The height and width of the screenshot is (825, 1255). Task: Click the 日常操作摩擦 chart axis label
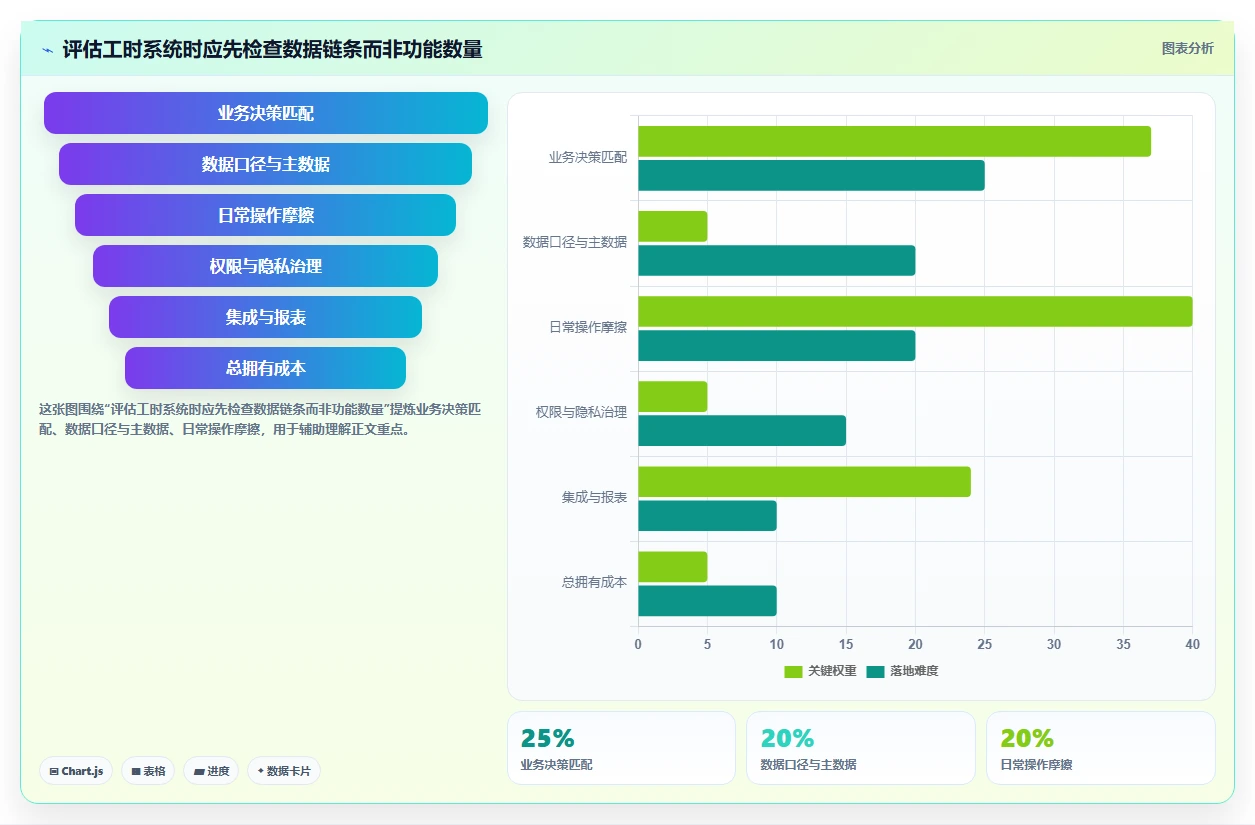tap(588, 327)
